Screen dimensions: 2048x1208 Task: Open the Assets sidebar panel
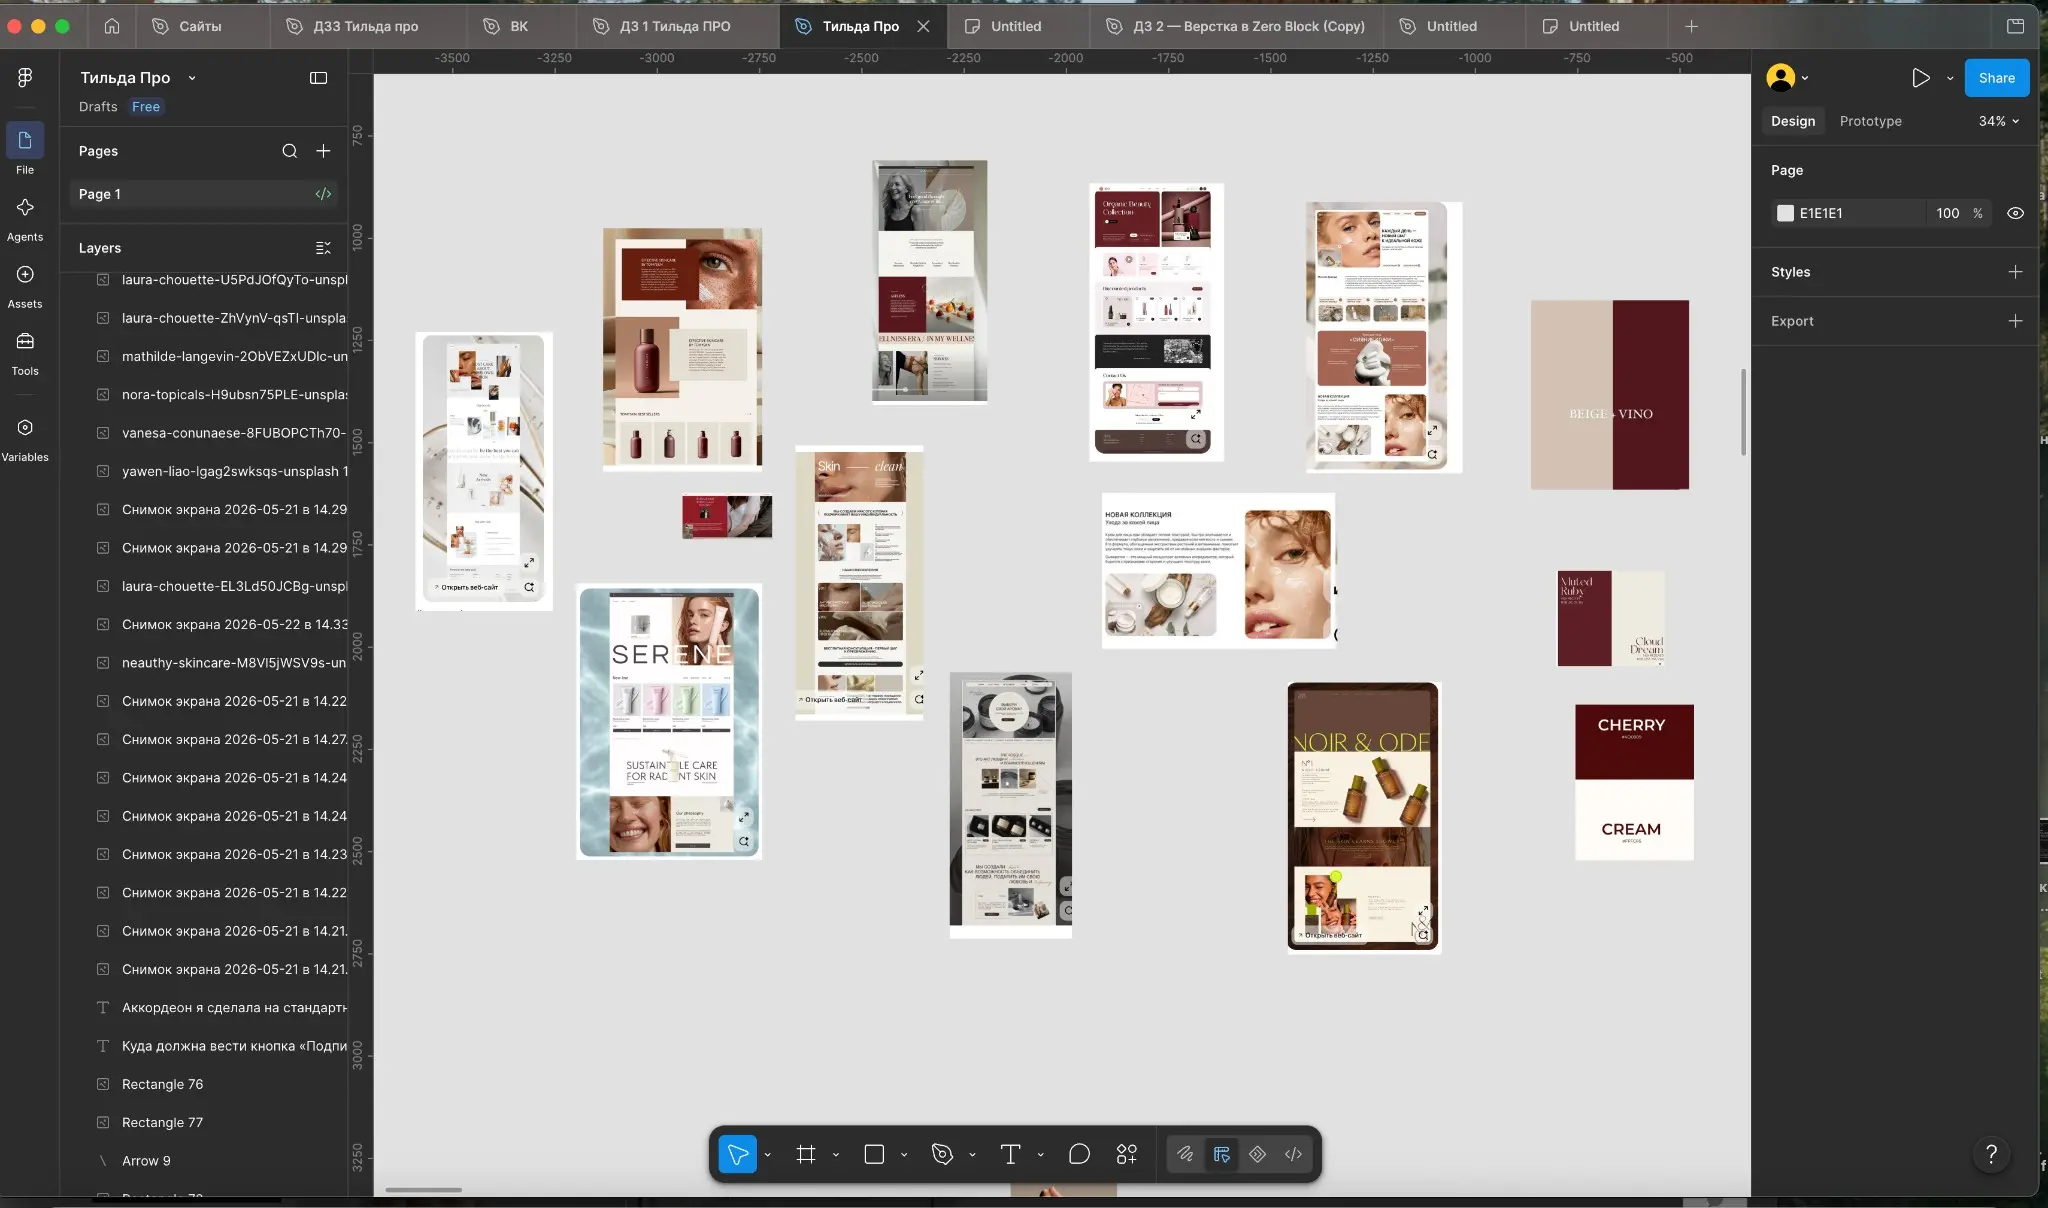point(25,286)
